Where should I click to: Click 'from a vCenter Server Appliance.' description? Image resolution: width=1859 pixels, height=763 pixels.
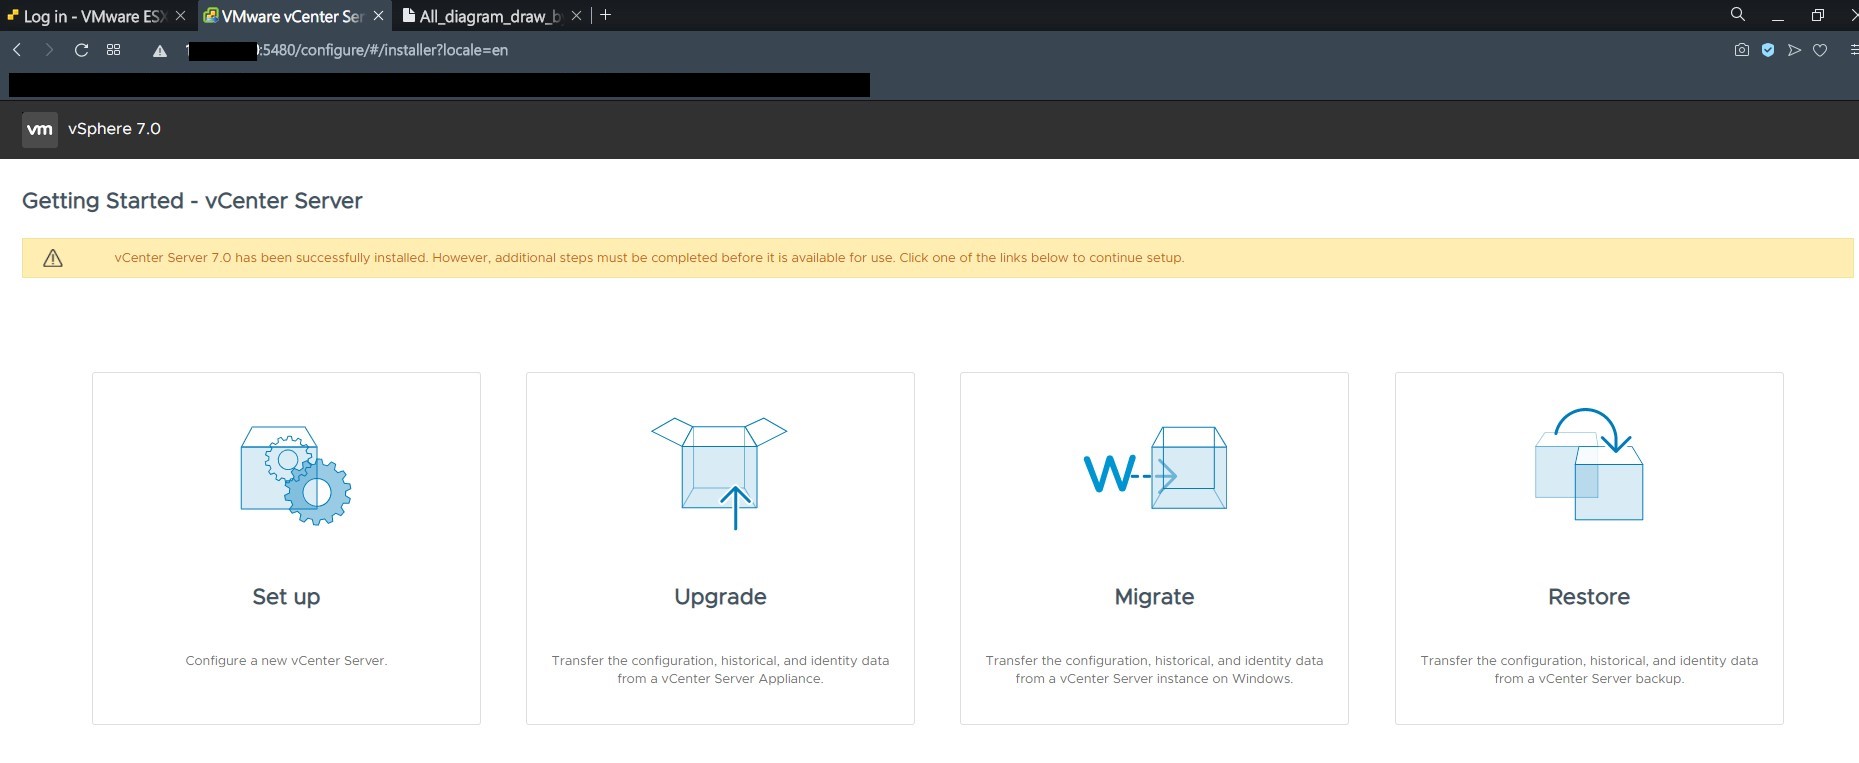720,679
